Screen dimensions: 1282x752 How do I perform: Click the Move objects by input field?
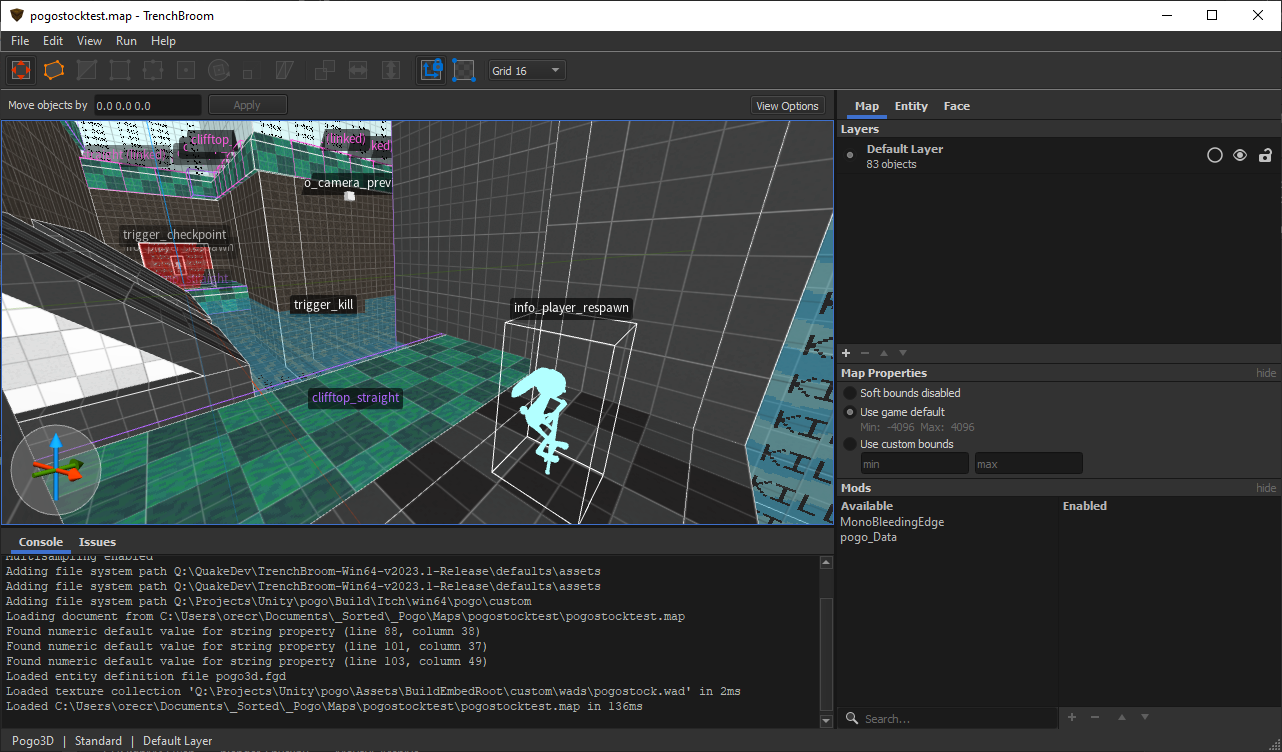[x=148, y=105]
